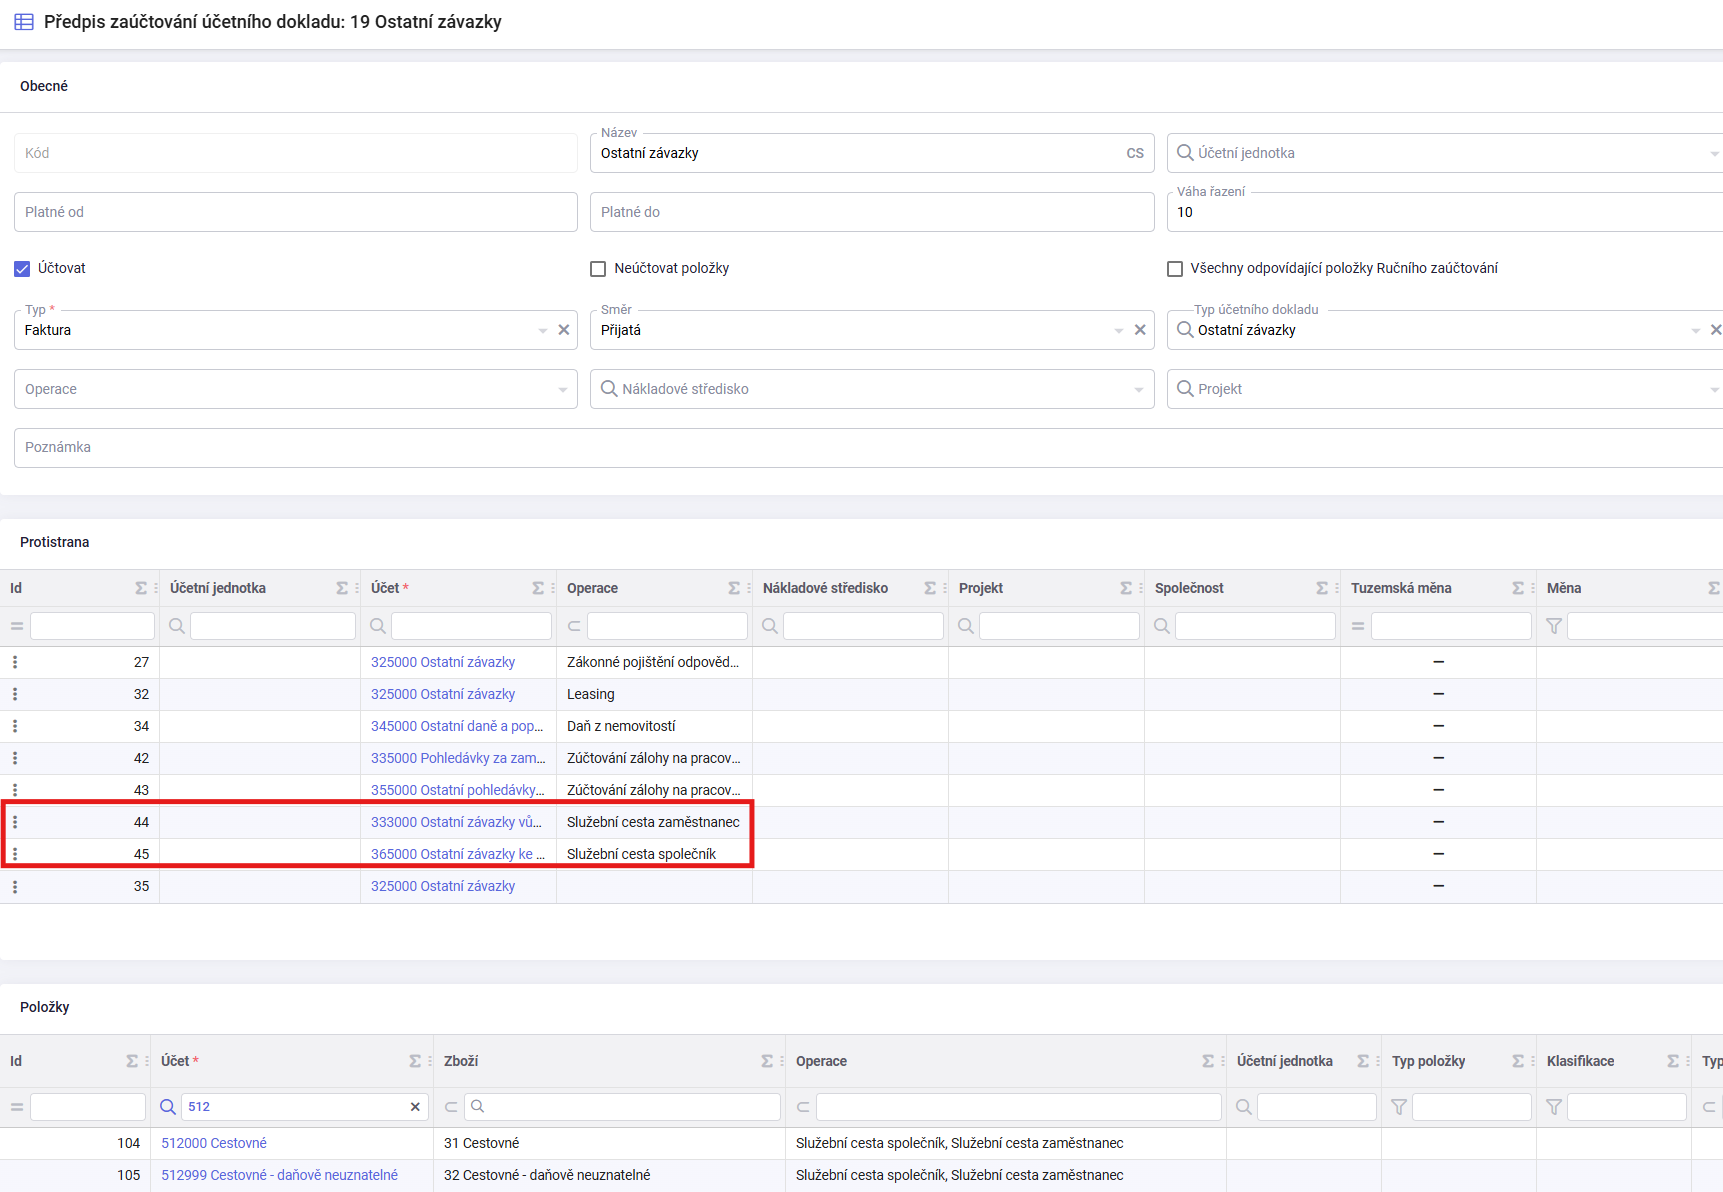
Task: Select cell Leasing in Operace column
Action: click(x=654, y=694)
